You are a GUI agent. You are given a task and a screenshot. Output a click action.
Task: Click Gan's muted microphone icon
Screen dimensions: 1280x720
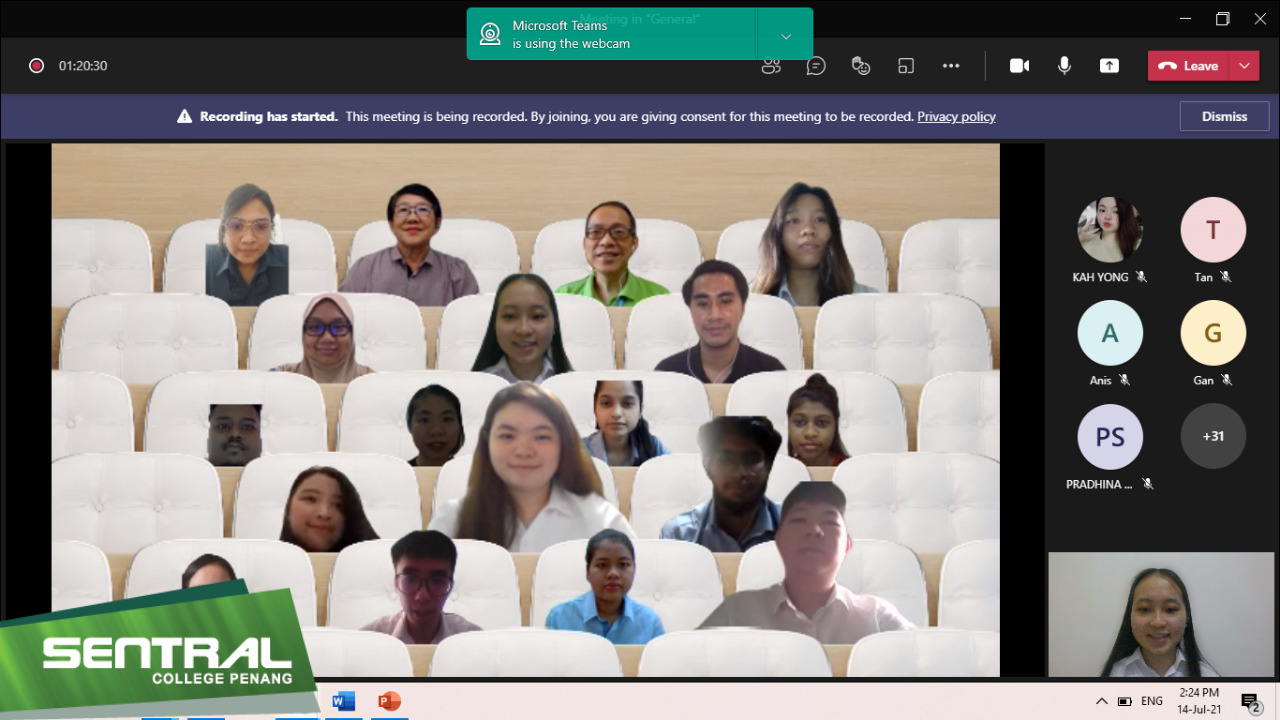pyautogui.click(x=1227, y=380)
